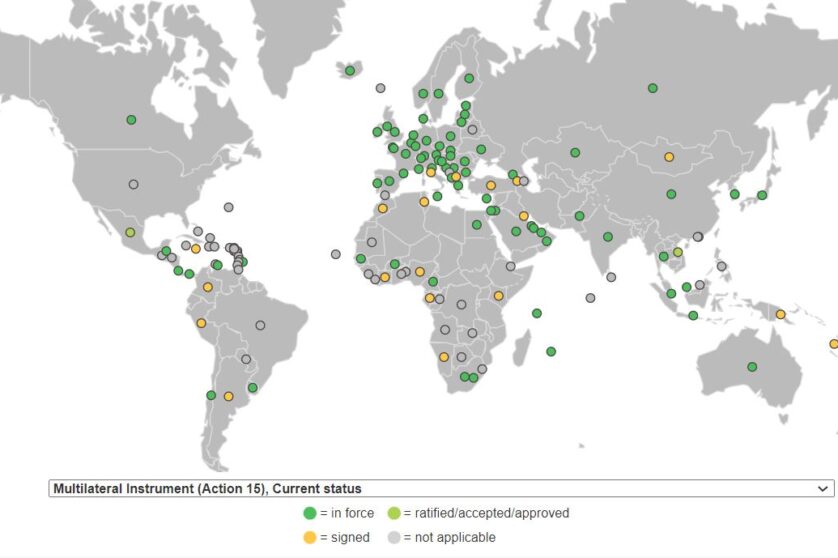The height and width of the screenshot is (558, 838).
Task: Click the green marker in India
Action: [x=608, y=237]
